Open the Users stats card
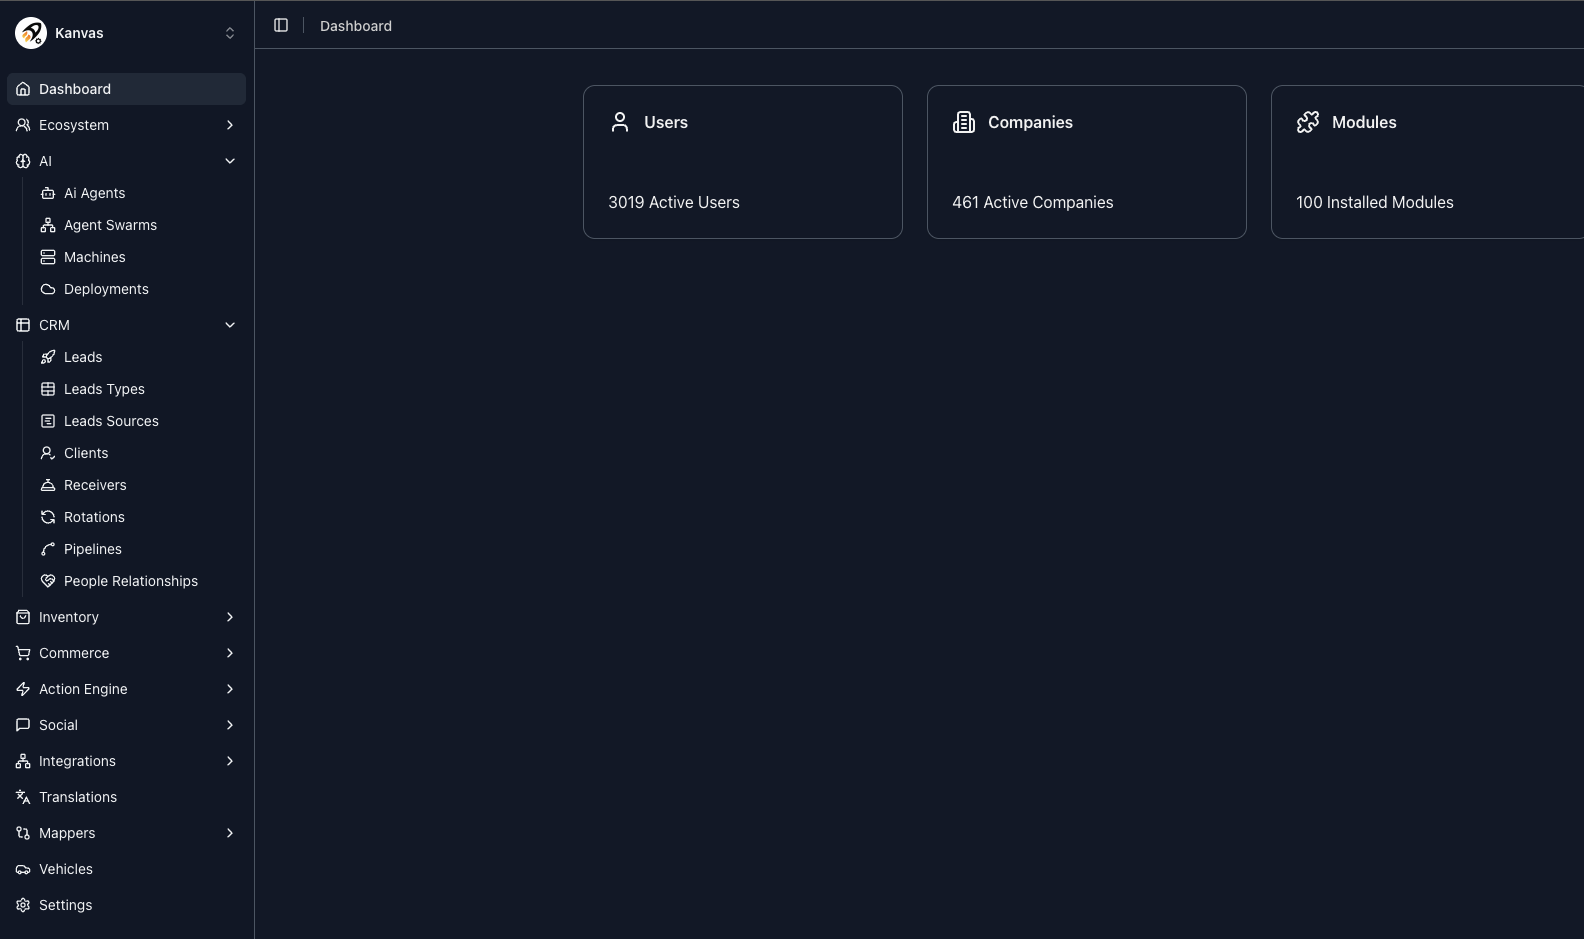Screen dimensions: 1584x939 click(742, 162)
